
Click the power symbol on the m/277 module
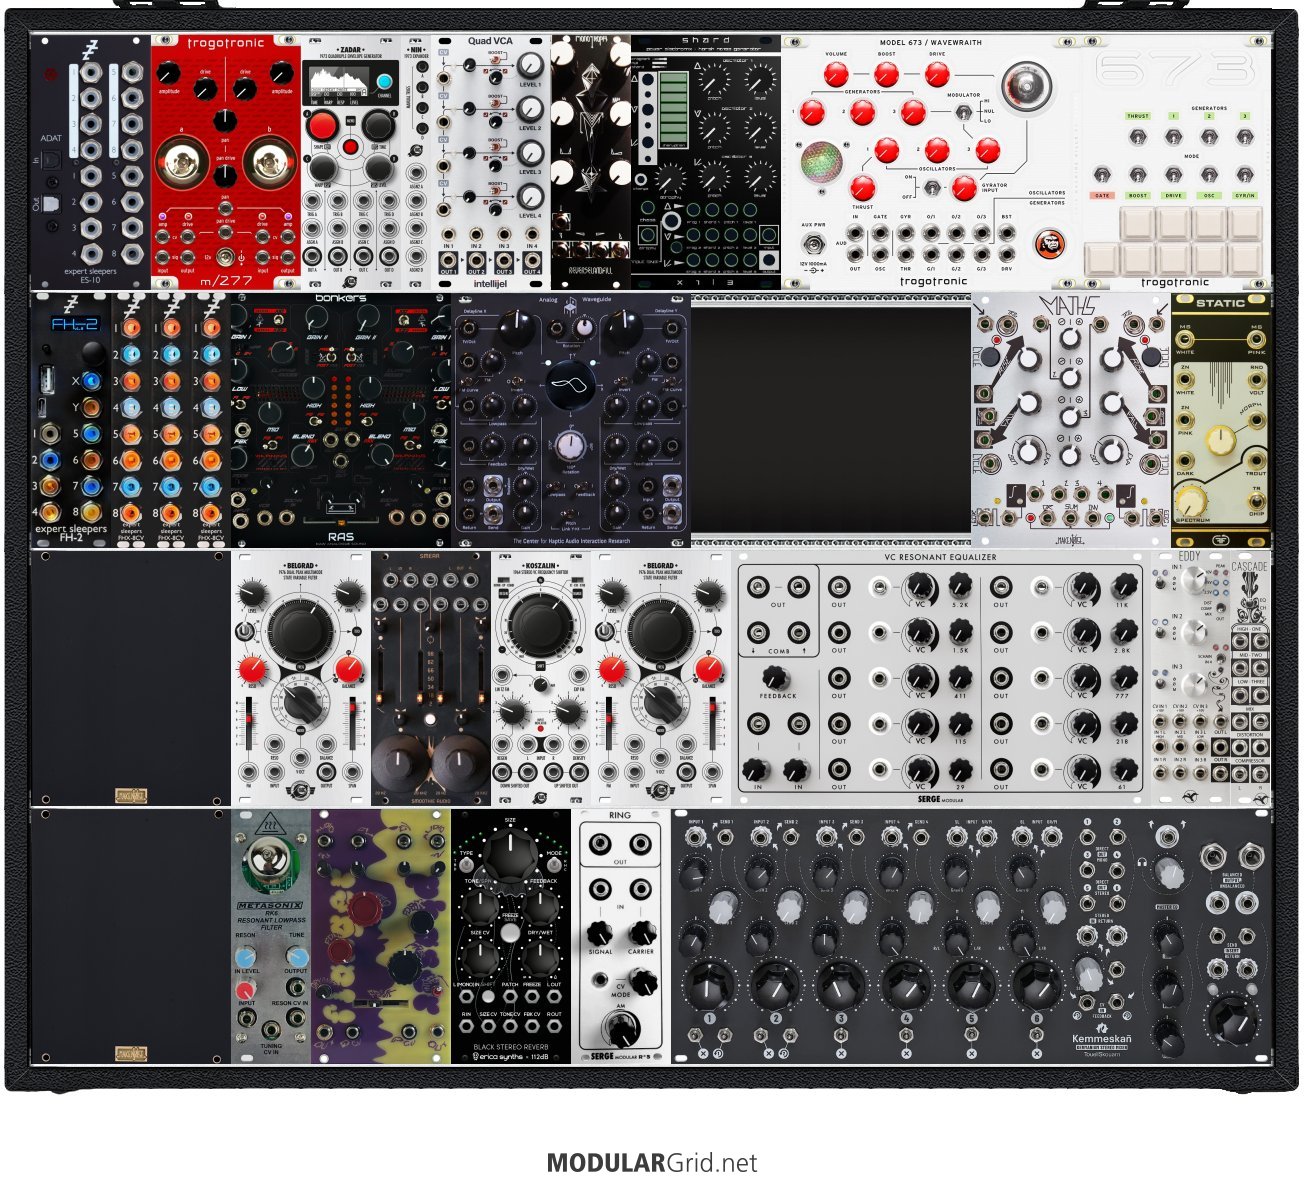(242, 259)
